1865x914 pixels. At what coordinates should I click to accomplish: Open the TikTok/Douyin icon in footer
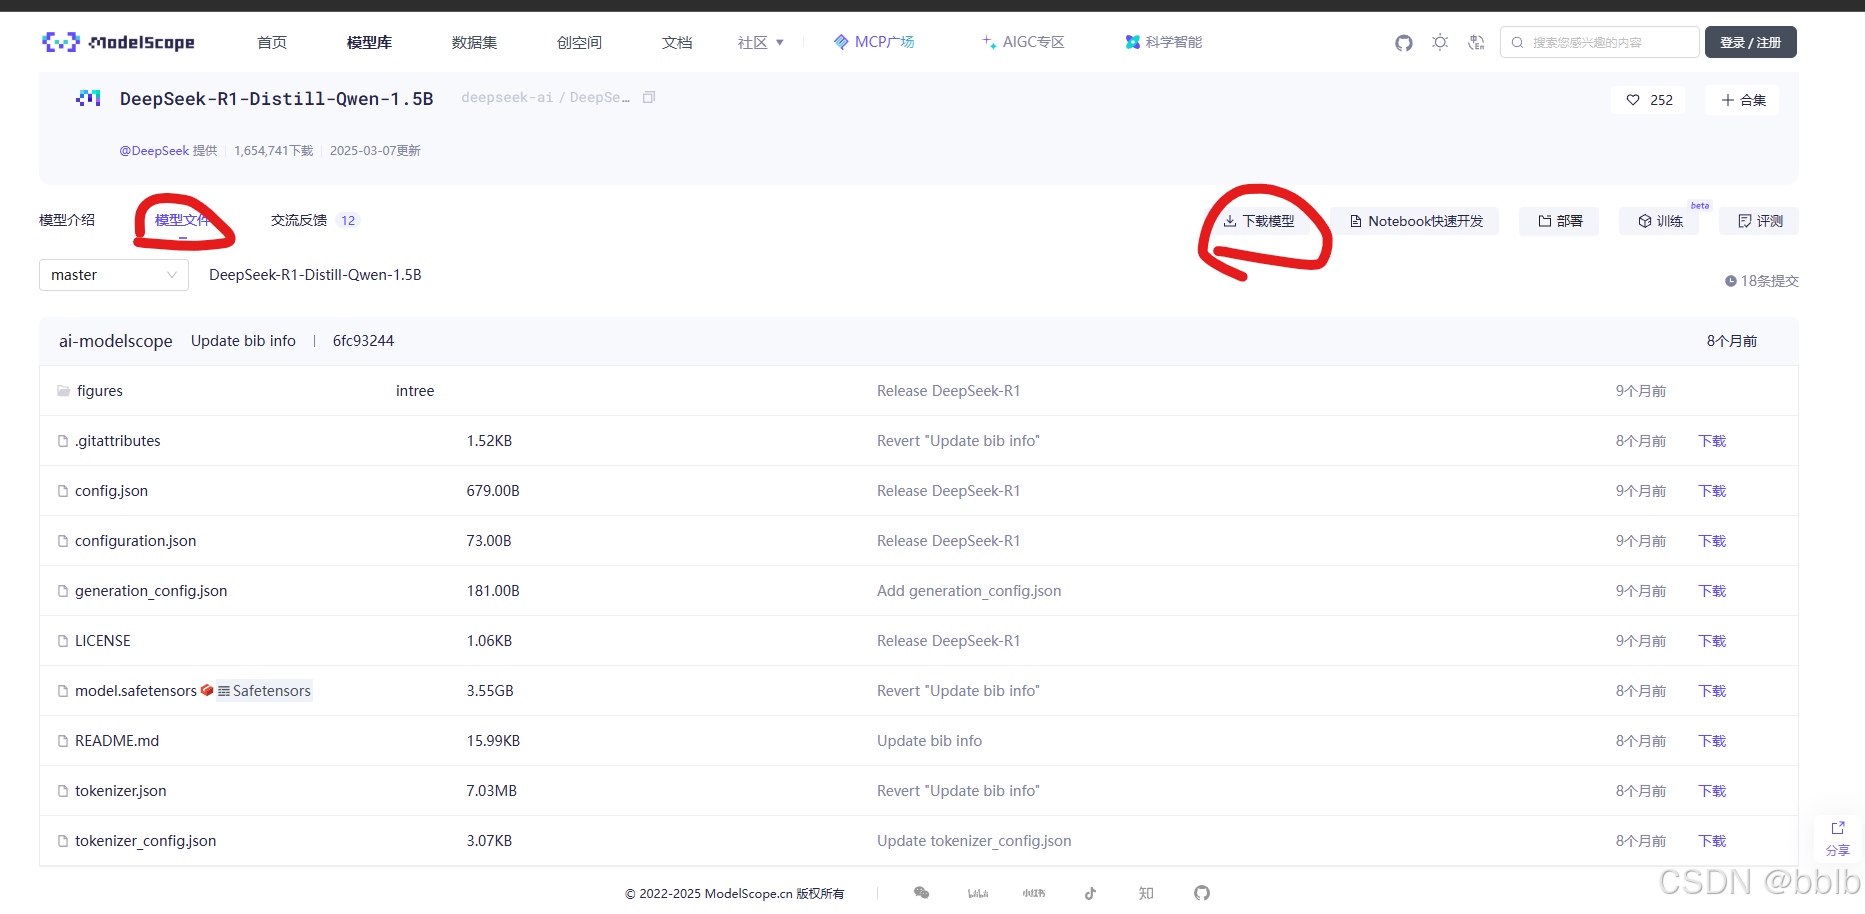[x=1090, y=893]
